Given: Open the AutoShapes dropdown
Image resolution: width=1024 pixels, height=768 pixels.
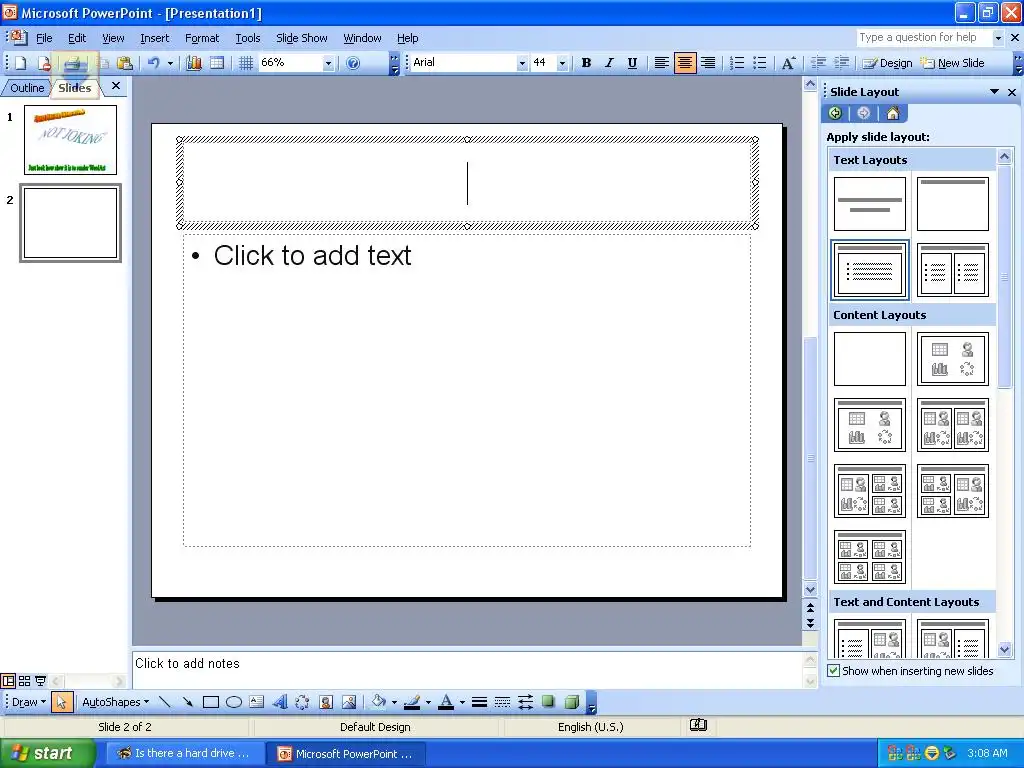Looking at the screenshot, I should tap(115, 702).
